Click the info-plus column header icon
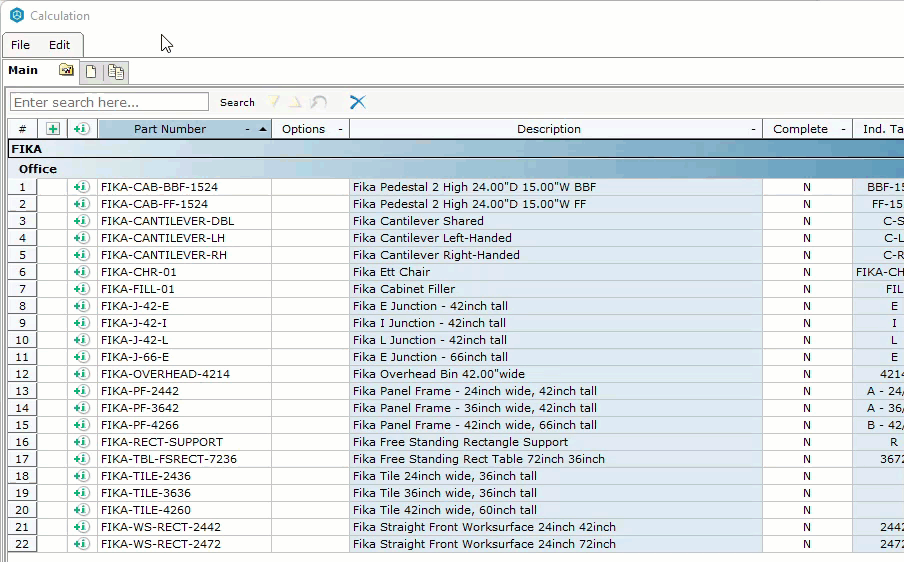Image resolution: width=904 pixels, height=562 pixels. click(x=82, y=129)
